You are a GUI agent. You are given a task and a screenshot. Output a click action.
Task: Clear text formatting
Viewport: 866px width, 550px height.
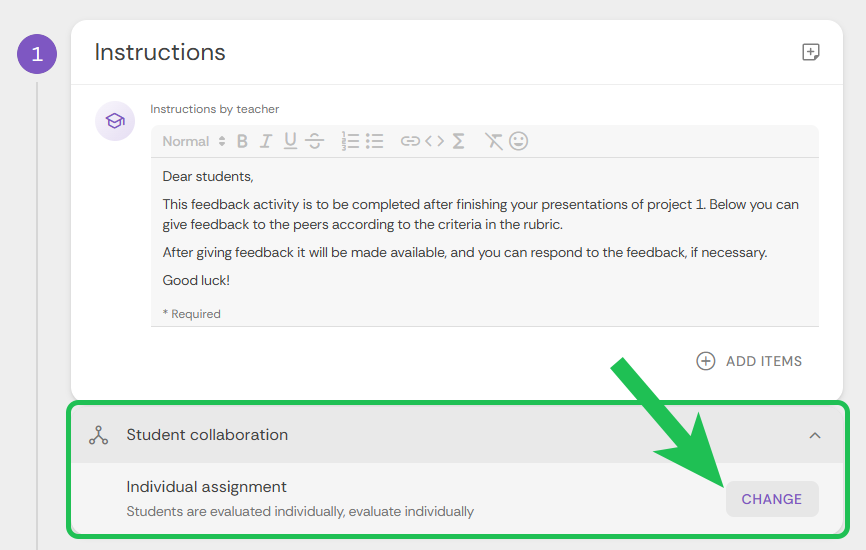(494, 142)
